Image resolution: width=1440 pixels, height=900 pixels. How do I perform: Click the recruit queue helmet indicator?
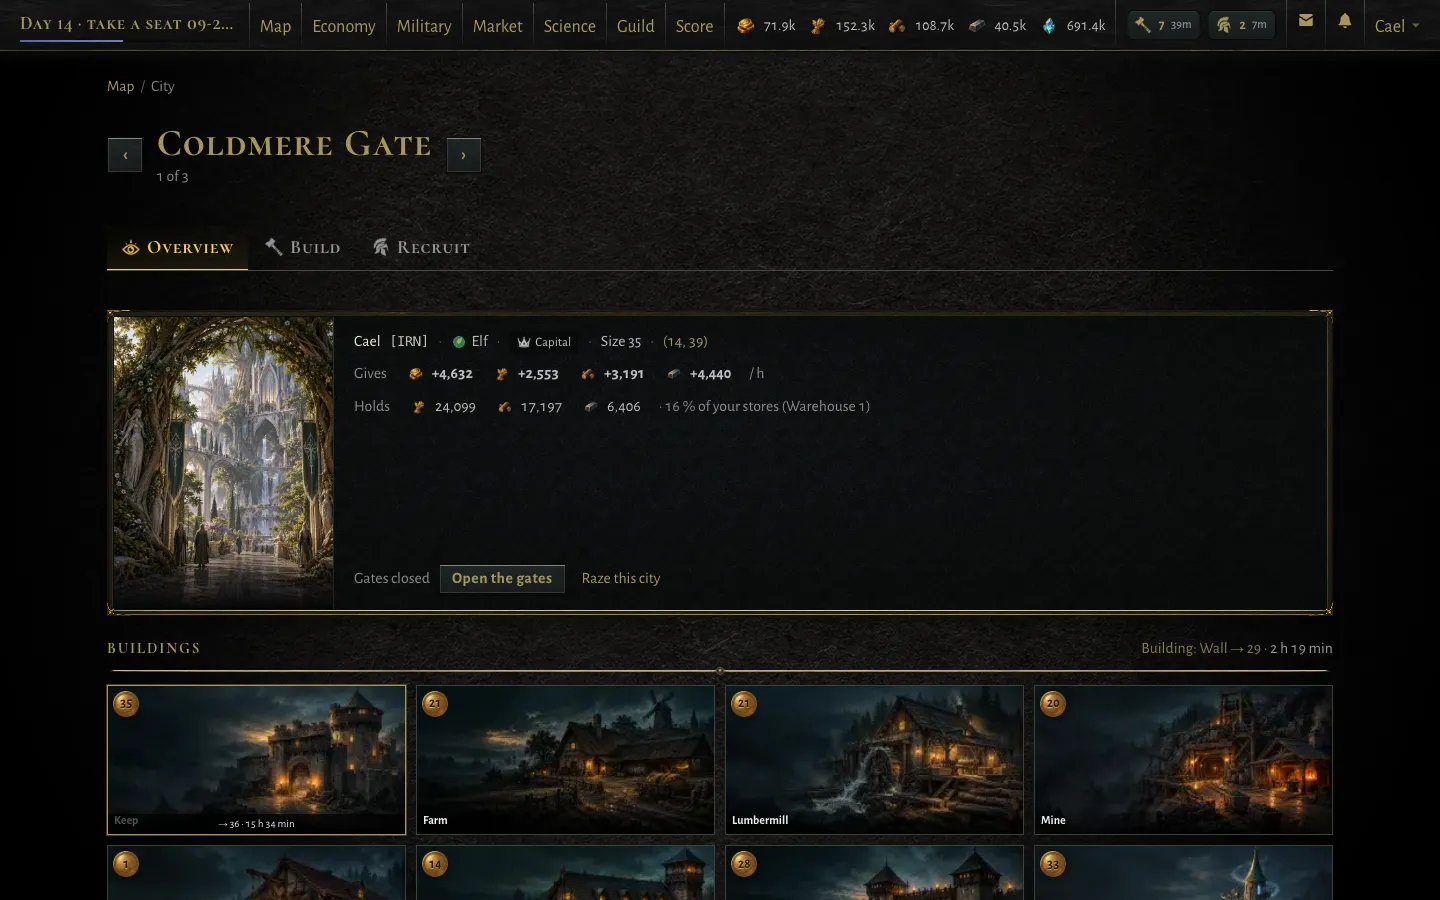1242,25
